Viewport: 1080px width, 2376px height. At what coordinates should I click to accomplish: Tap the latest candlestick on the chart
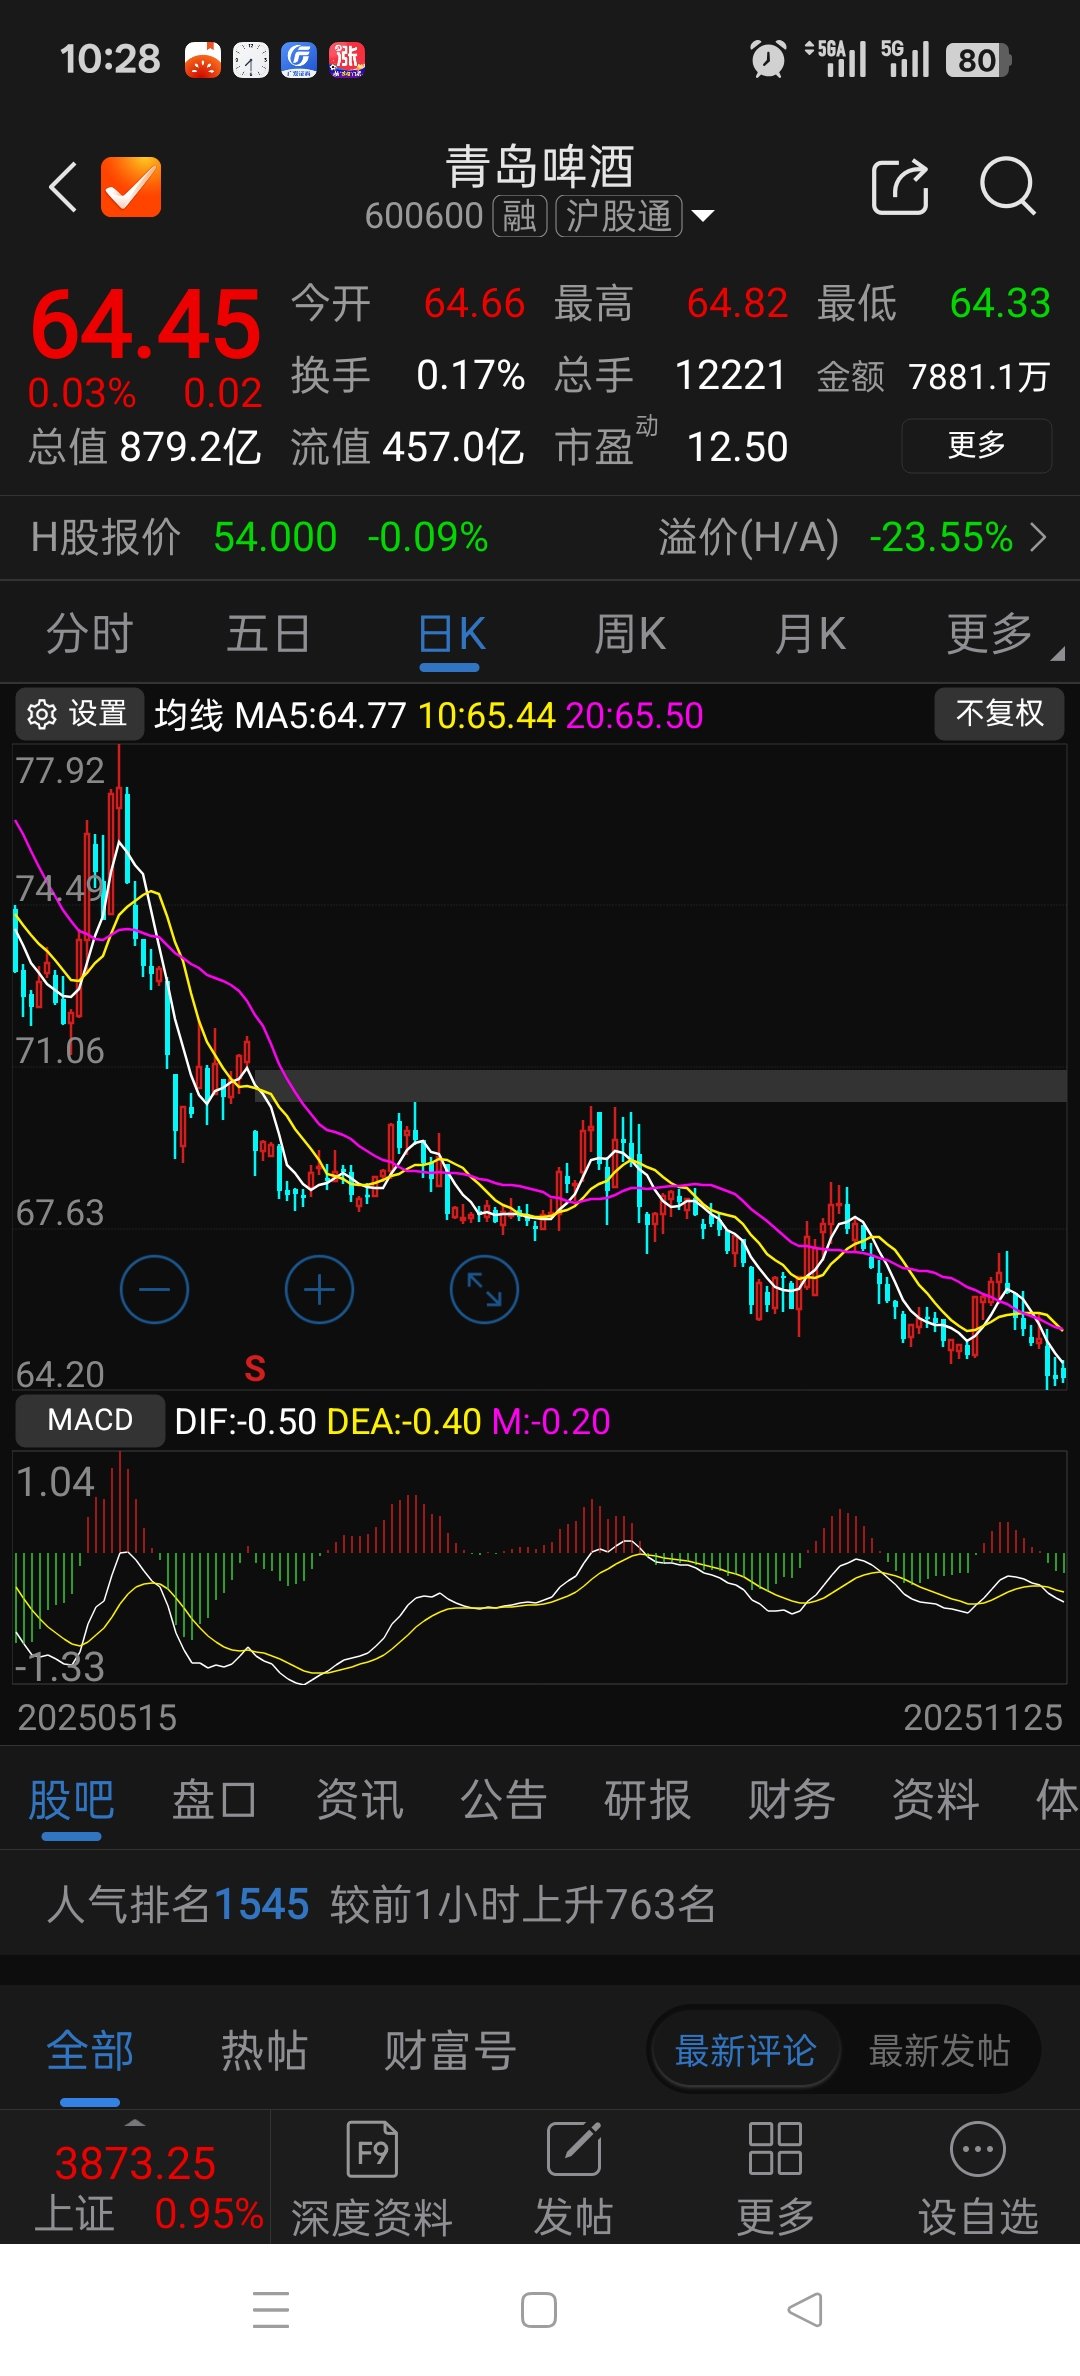click(1062, 1372)
